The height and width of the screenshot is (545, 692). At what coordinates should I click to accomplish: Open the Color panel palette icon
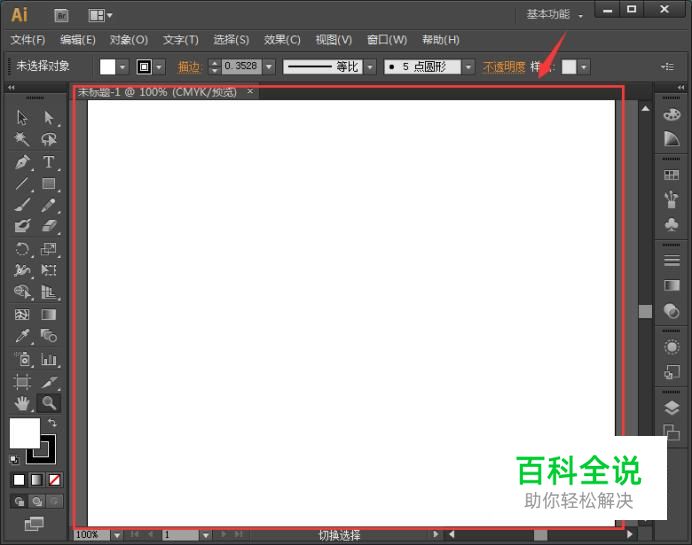672,115
